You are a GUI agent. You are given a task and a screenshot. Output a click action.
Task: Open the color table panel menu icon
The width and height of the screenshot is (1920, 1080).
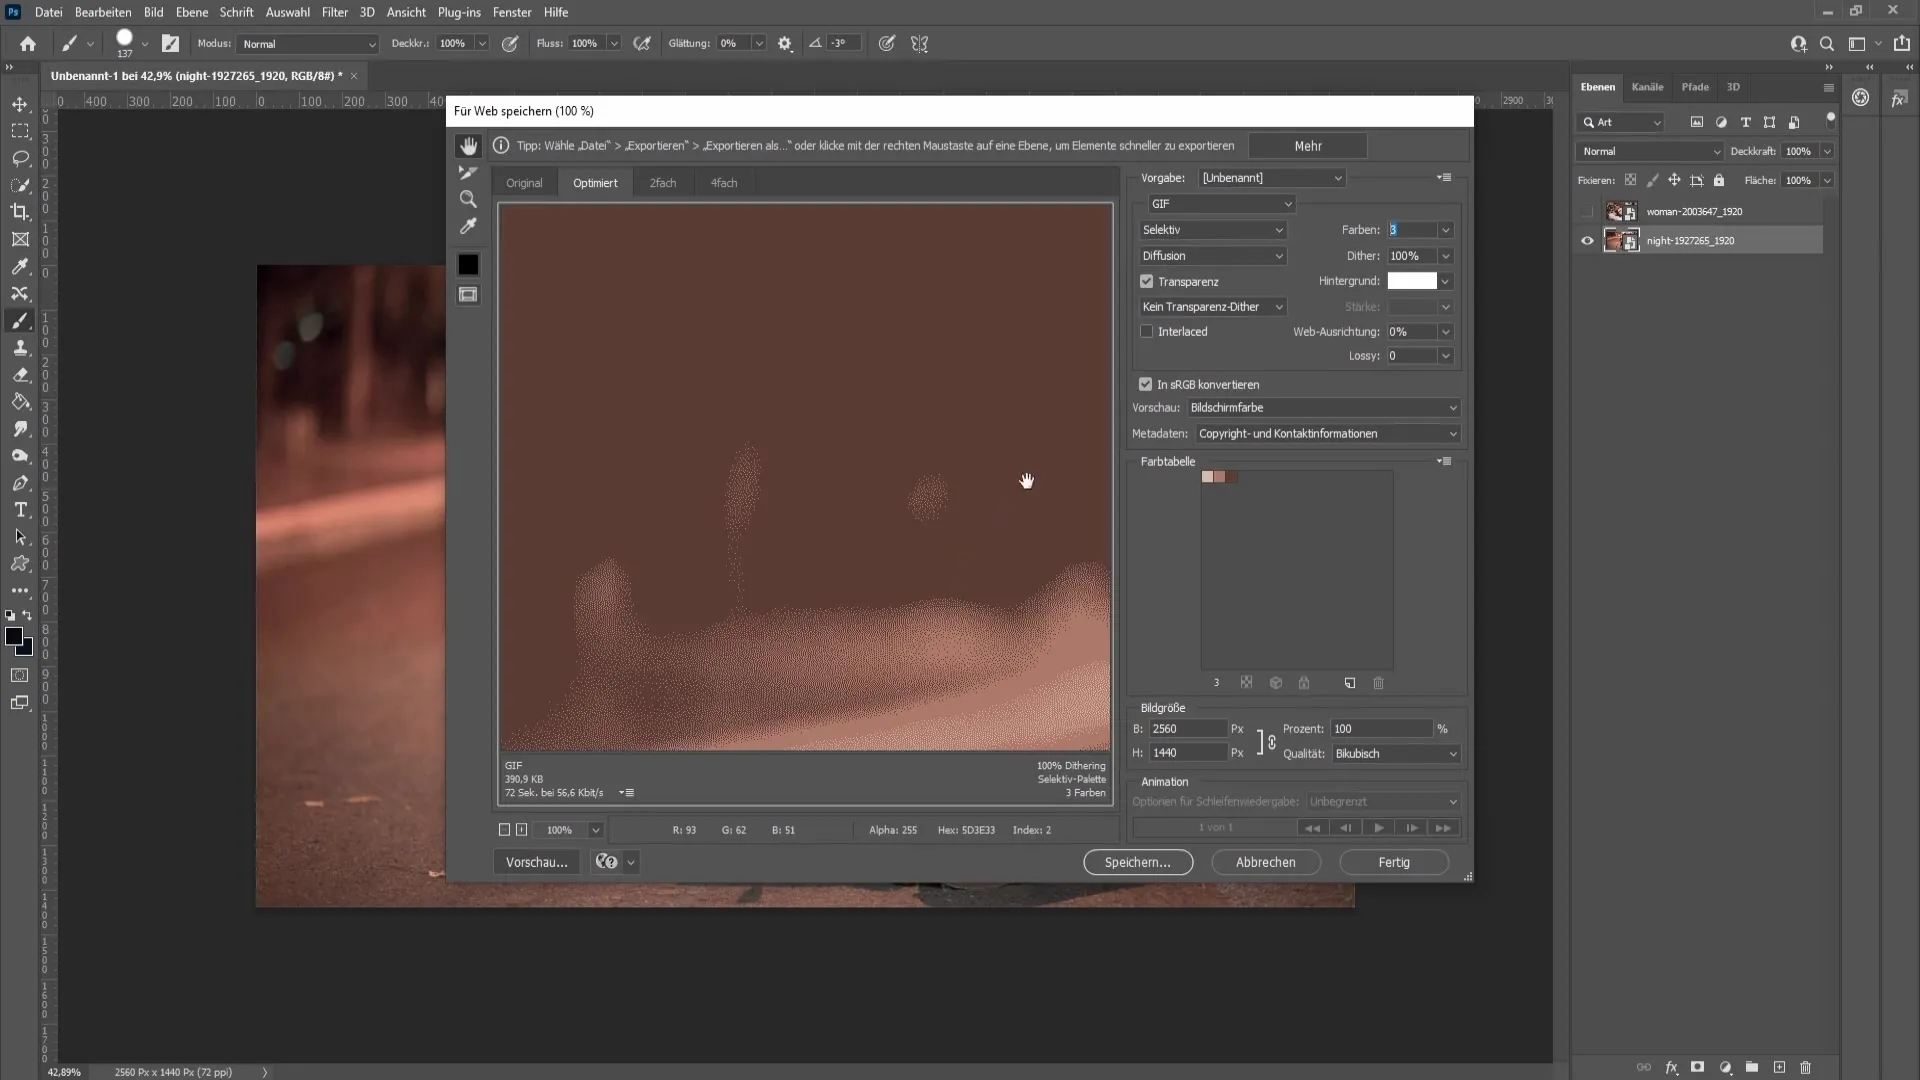click(1444, 461)
